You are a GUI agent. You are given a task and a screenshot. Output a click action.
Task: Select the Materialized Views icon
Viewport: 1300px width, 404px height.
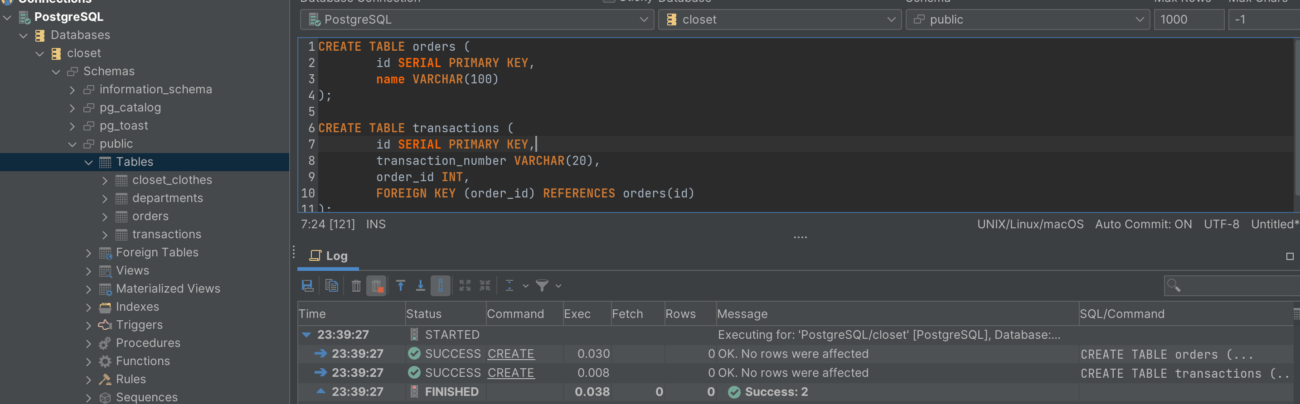click(x=105, y=288)
